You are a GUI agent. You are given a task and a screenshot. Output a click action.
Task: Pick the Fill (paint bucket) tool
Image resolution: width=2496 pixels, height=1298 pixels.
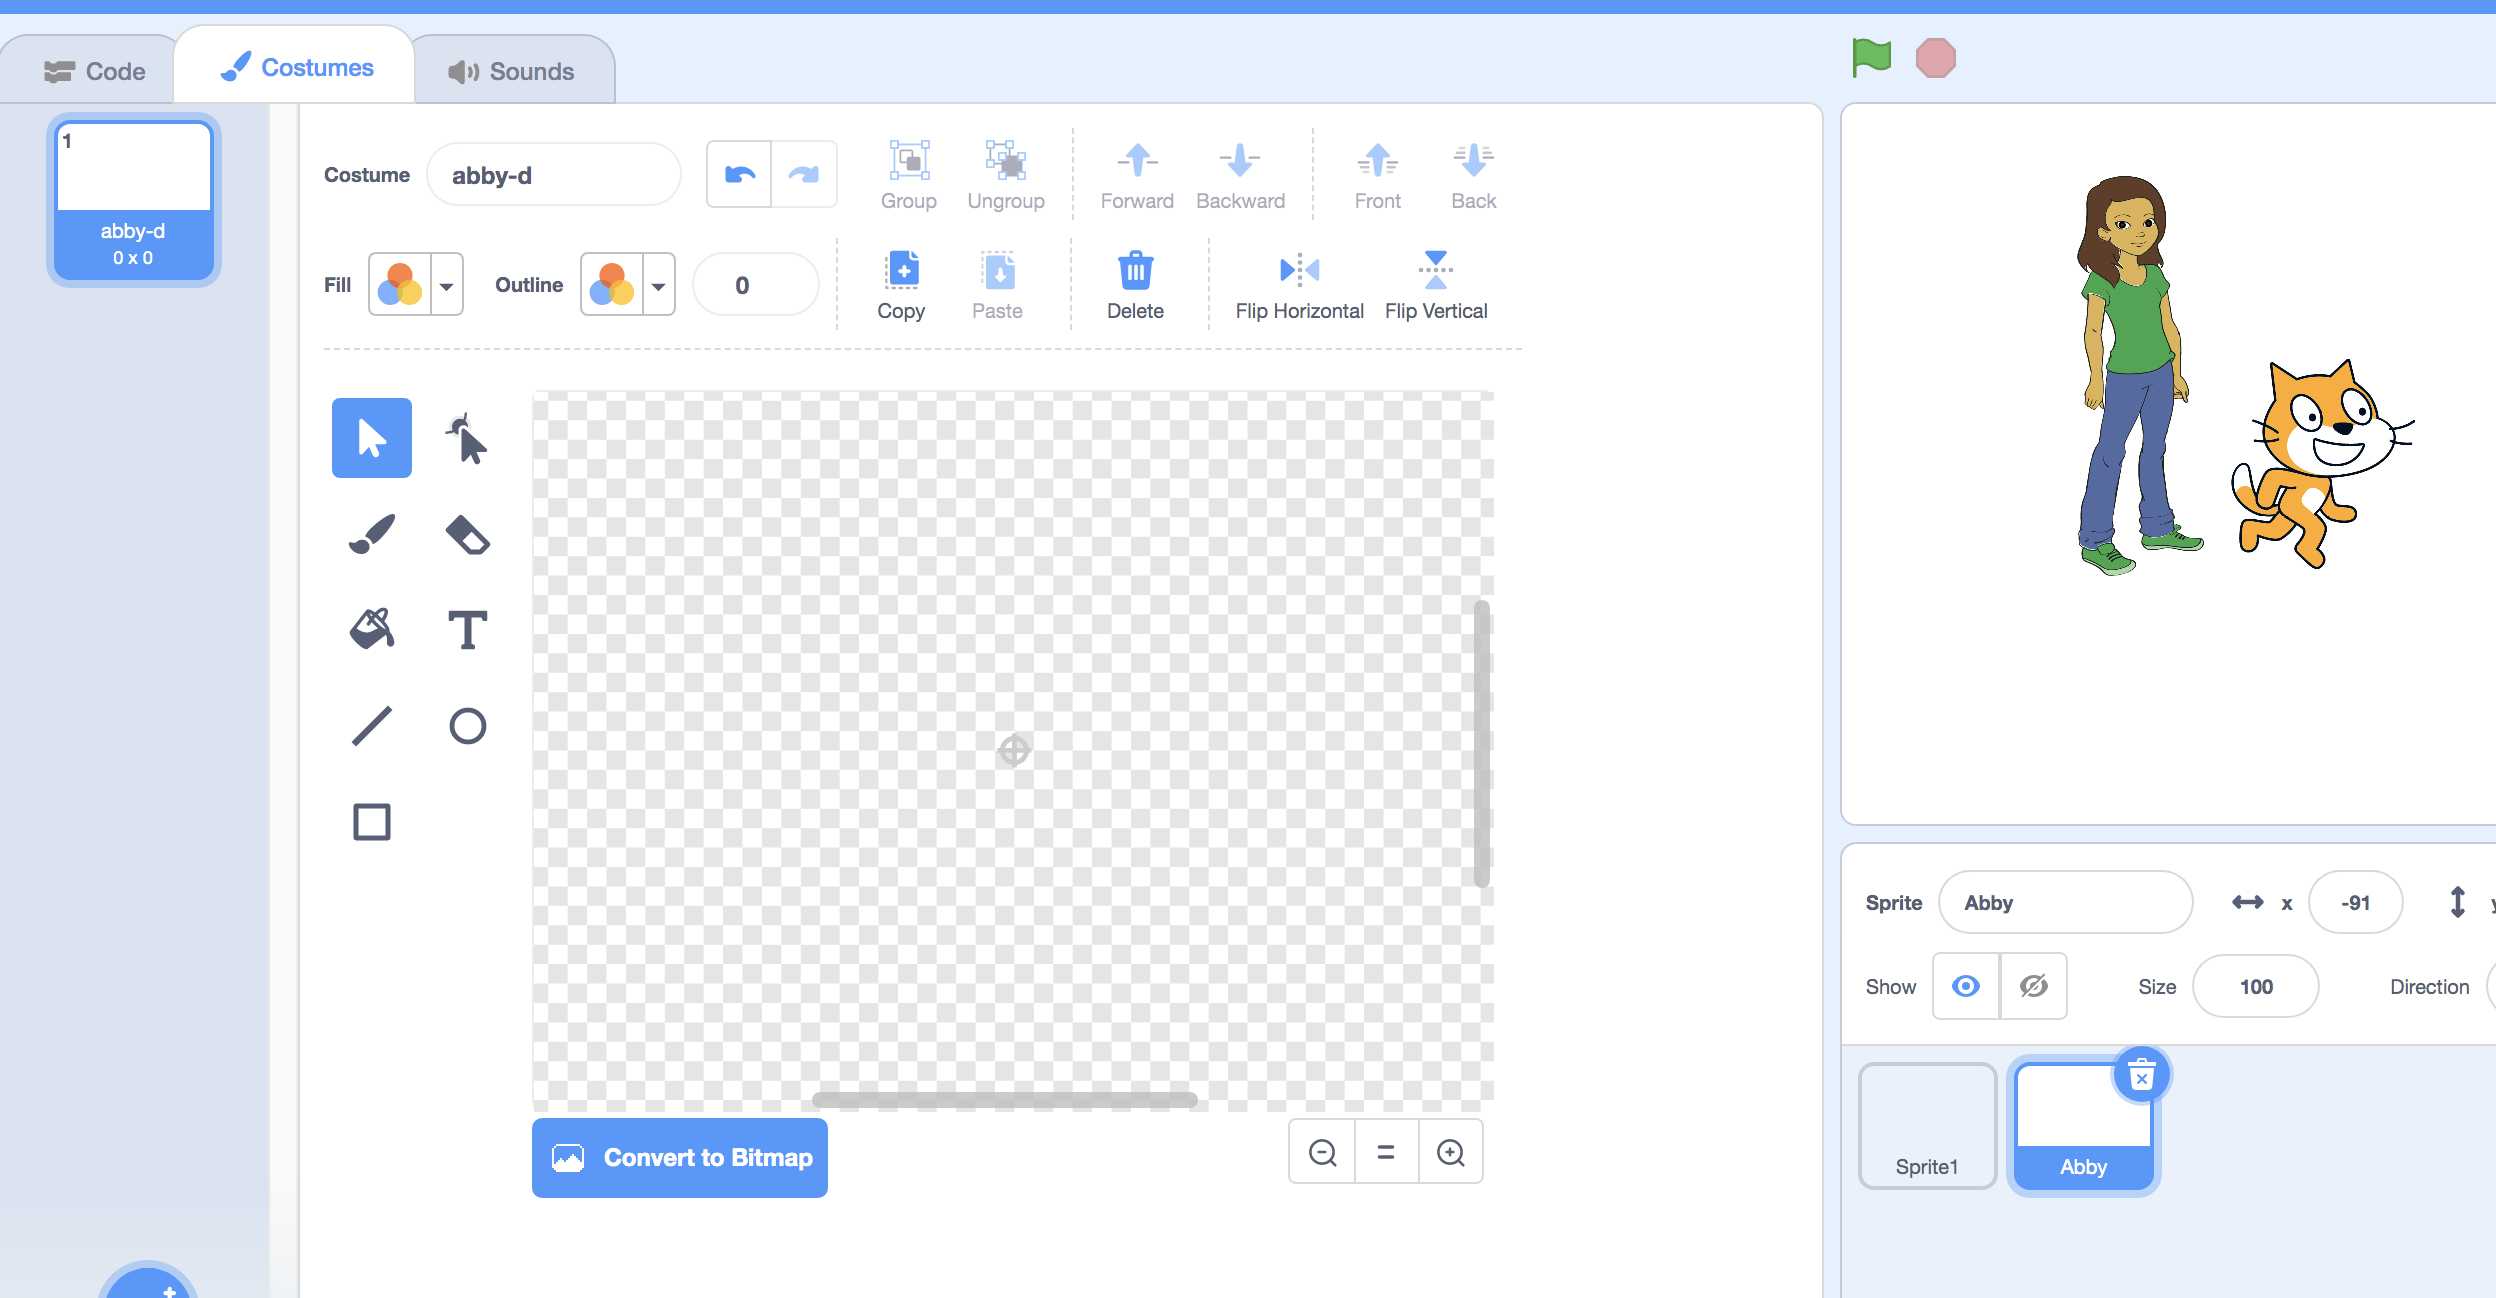(x=371, y=628)
